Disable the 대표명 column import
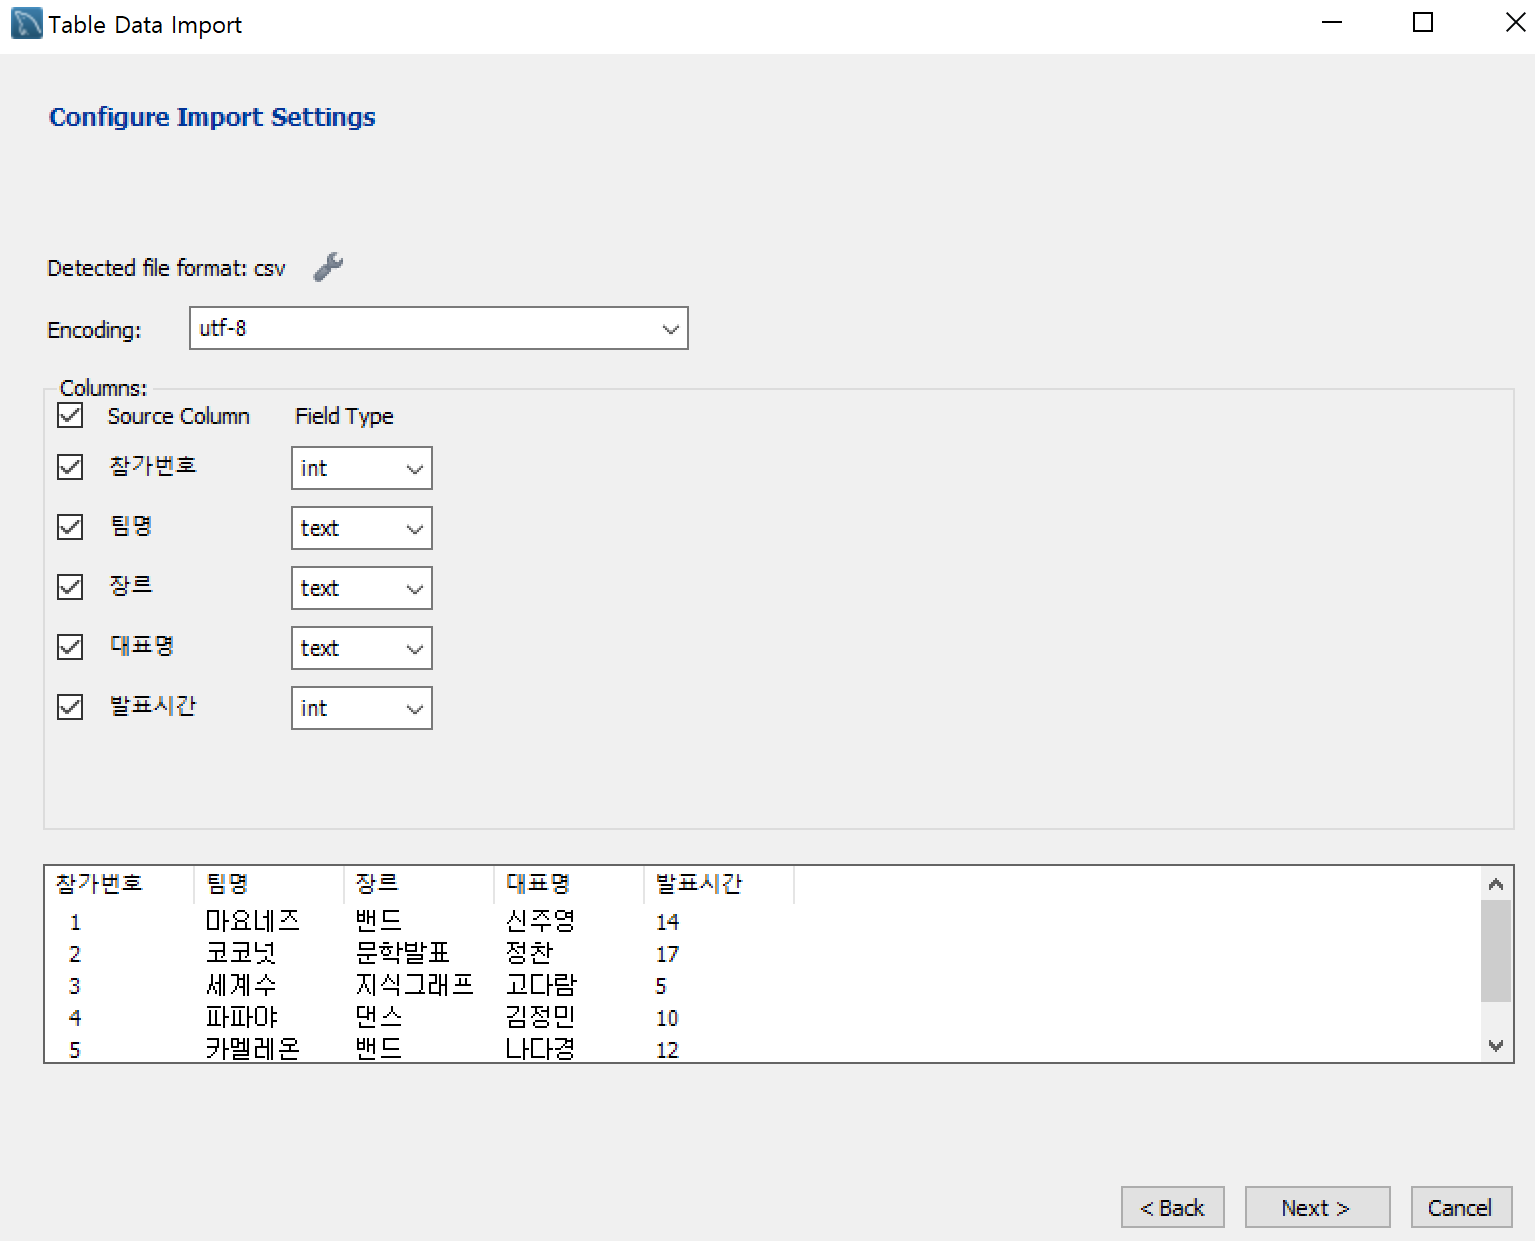Screen dimensions: 1535x1241 click(70, 647)
